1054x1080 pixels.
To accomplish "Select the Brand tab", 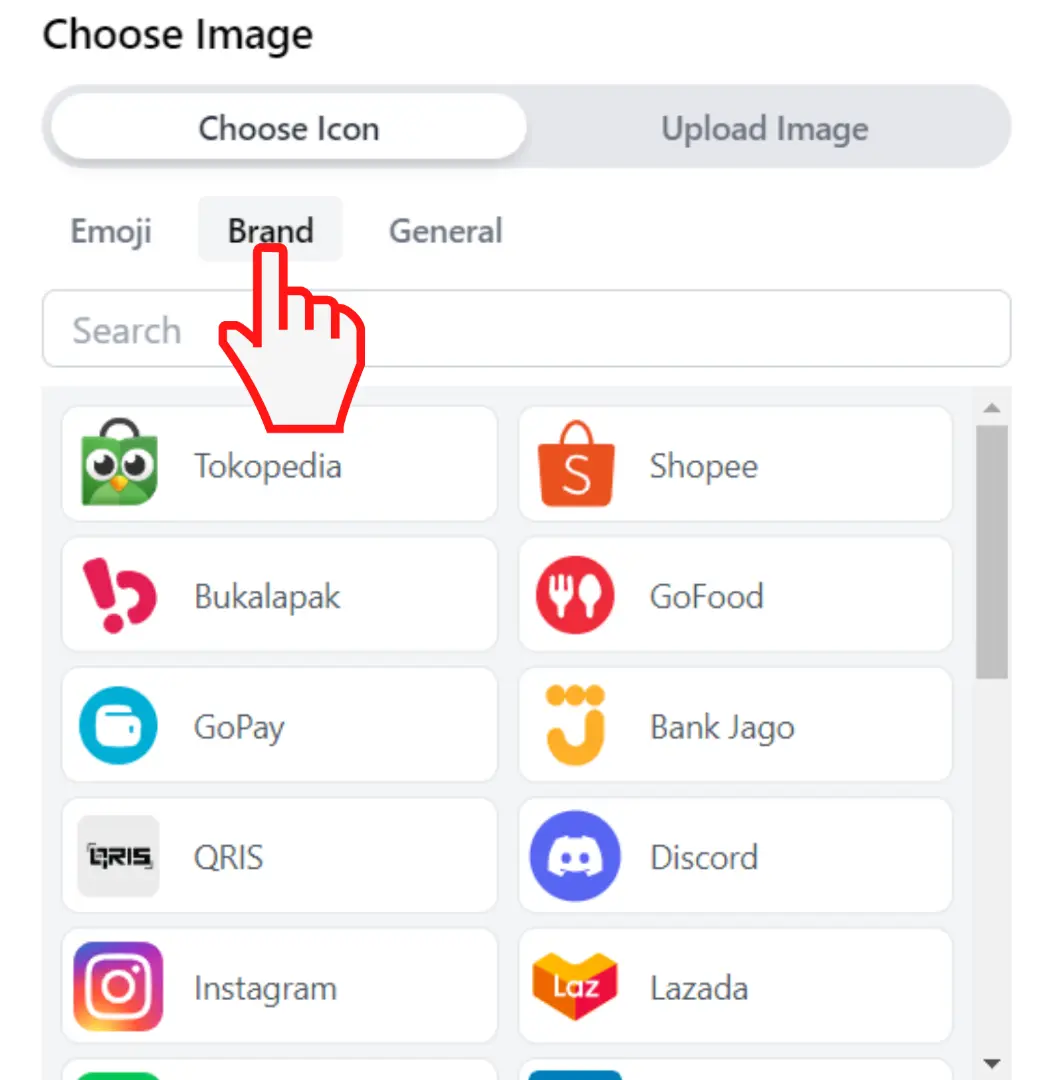I will [x=270, y=231].
